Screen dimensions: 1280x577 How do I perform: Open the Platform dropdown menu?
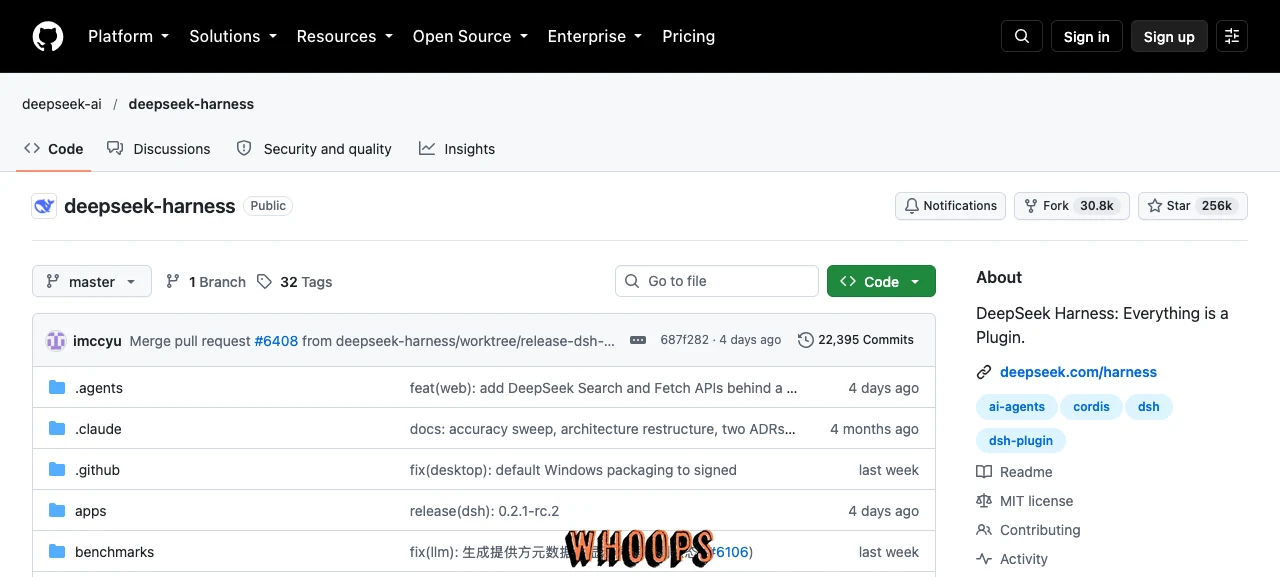(128, 36)
